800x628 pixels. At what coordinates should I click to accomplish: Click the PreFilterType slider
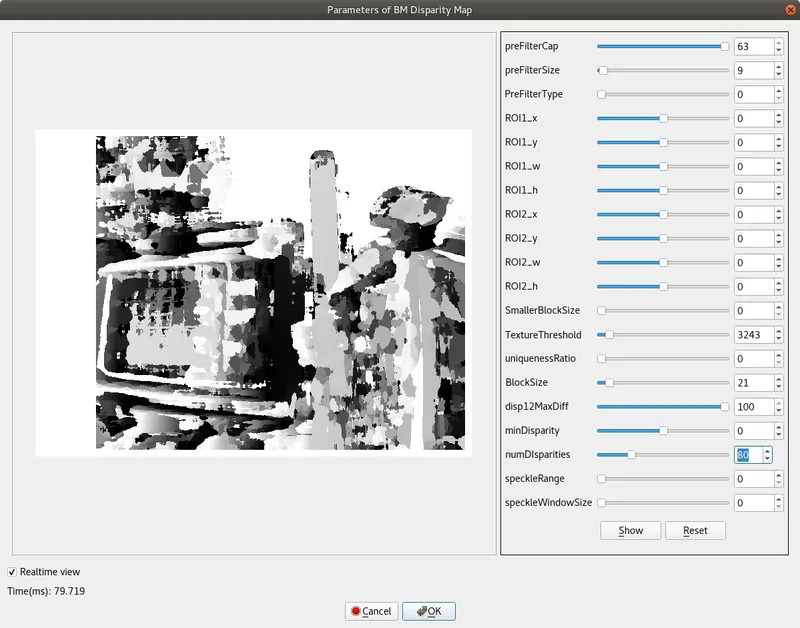point(663,94)
